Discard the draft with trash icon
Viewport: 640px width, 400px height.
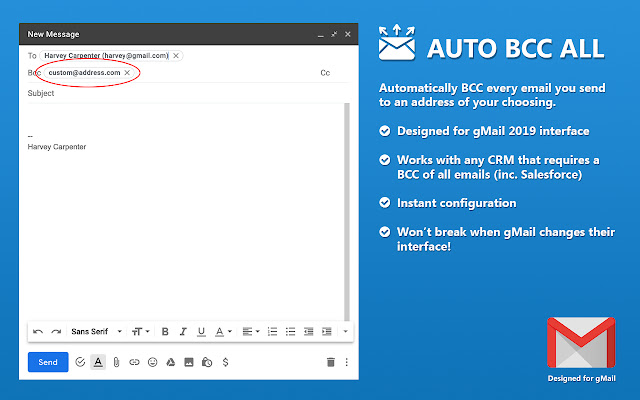[331, 362]
